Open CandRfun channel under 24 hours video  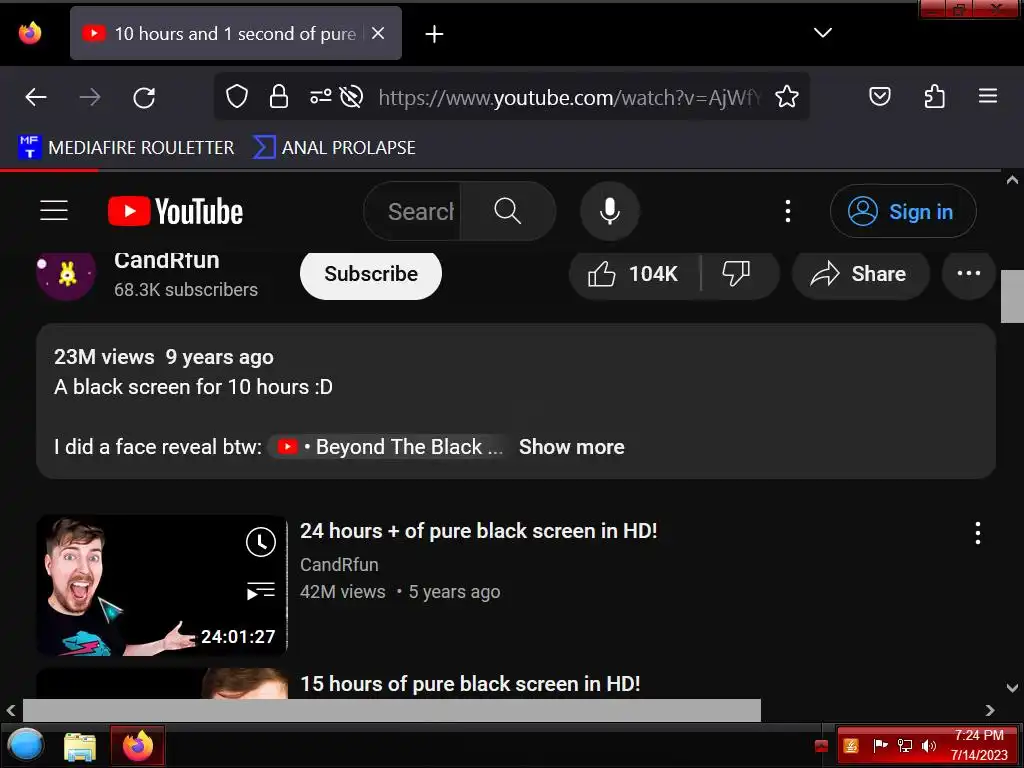pos(339,564)
